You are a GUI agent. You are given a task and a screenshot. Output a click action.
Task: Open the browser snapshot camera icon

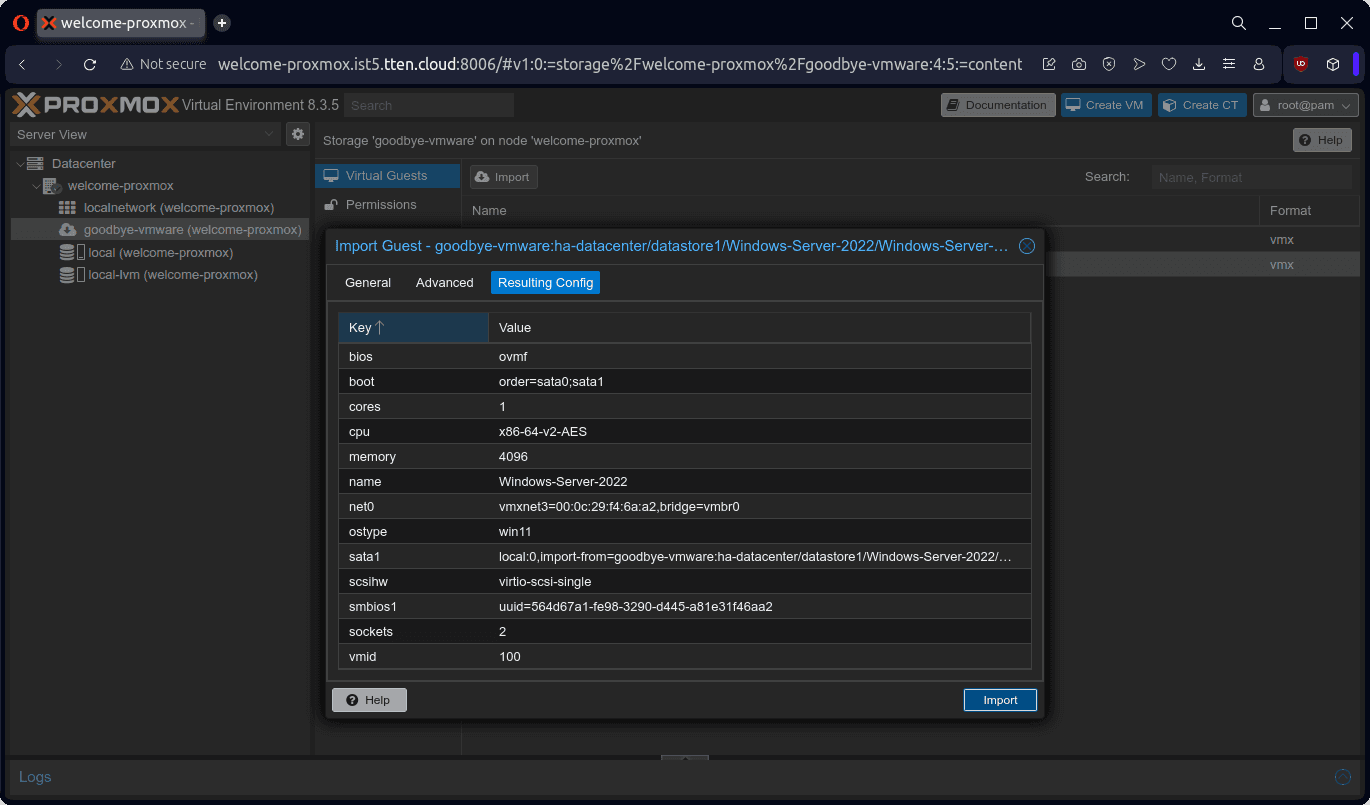pos(1079,64)
